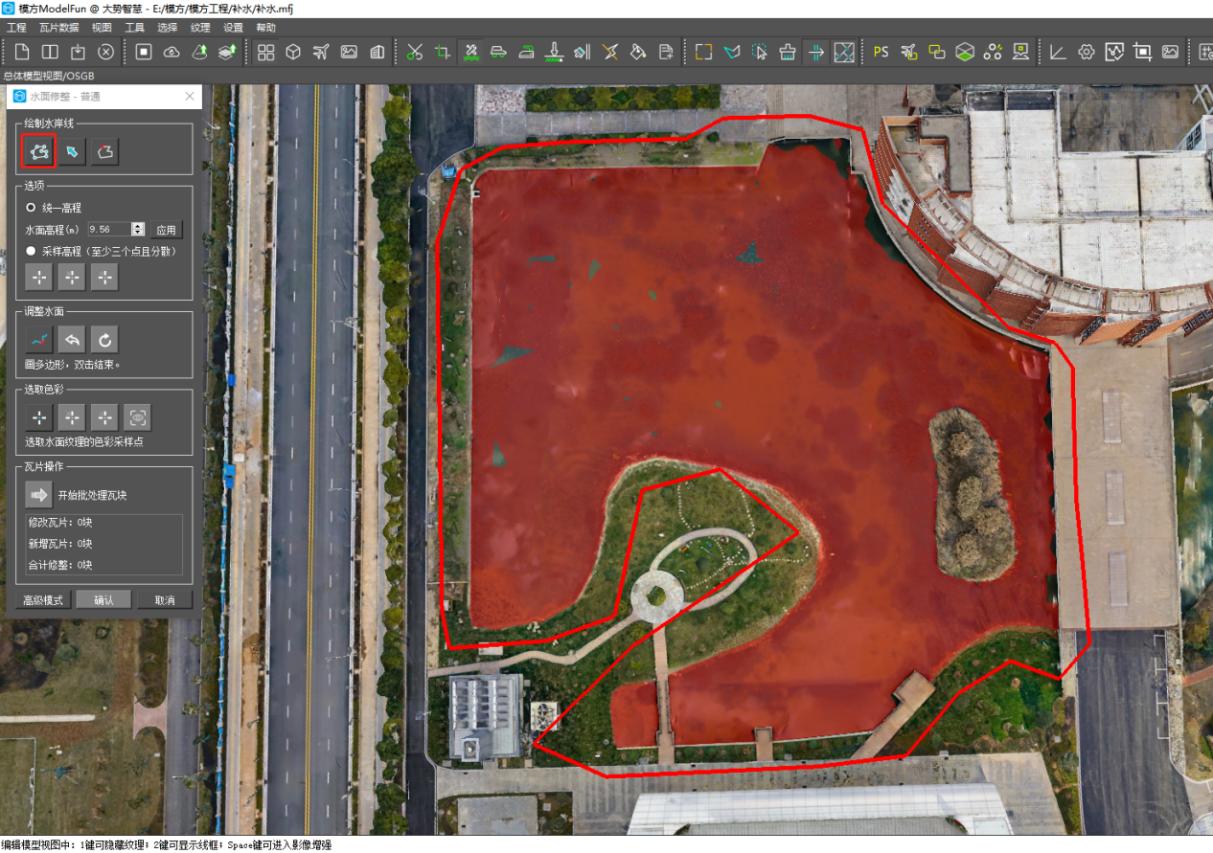Viewport: 1213px width, 853px height.
Task: Select the paint bucket toolbar icon
Action: [x=637, y=52]
